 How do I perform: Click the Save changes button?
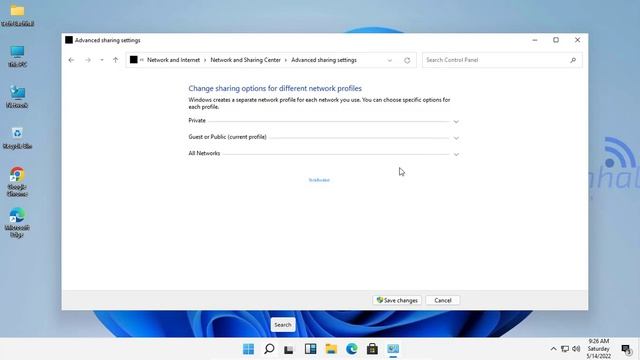[397, 300]
